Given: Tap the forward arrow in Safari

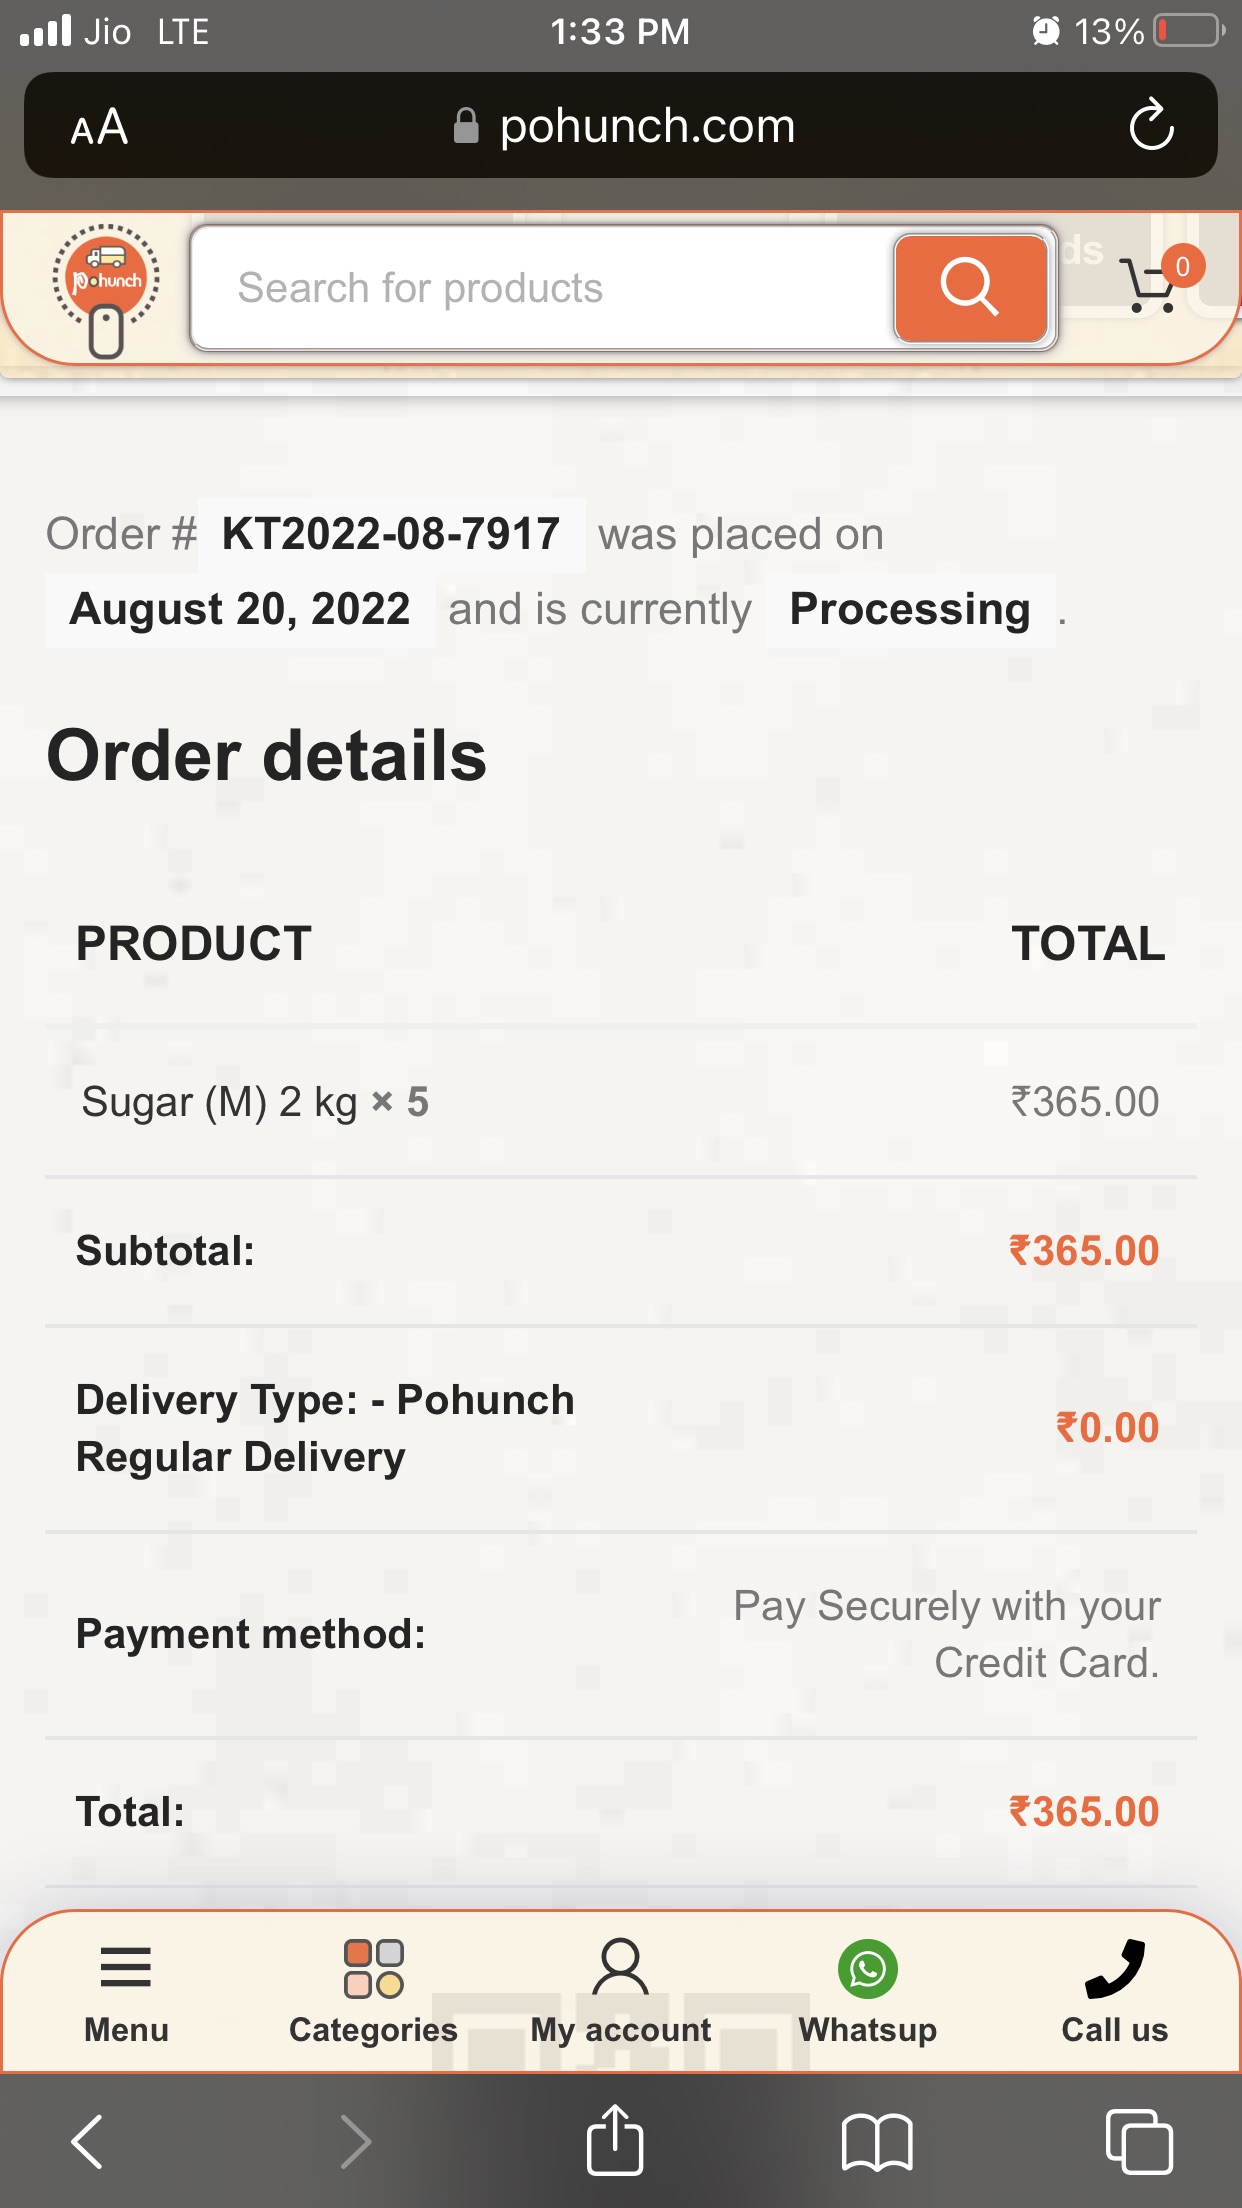Looking at the screenshot, I should pyautogui.click(x=355, y=2141).
